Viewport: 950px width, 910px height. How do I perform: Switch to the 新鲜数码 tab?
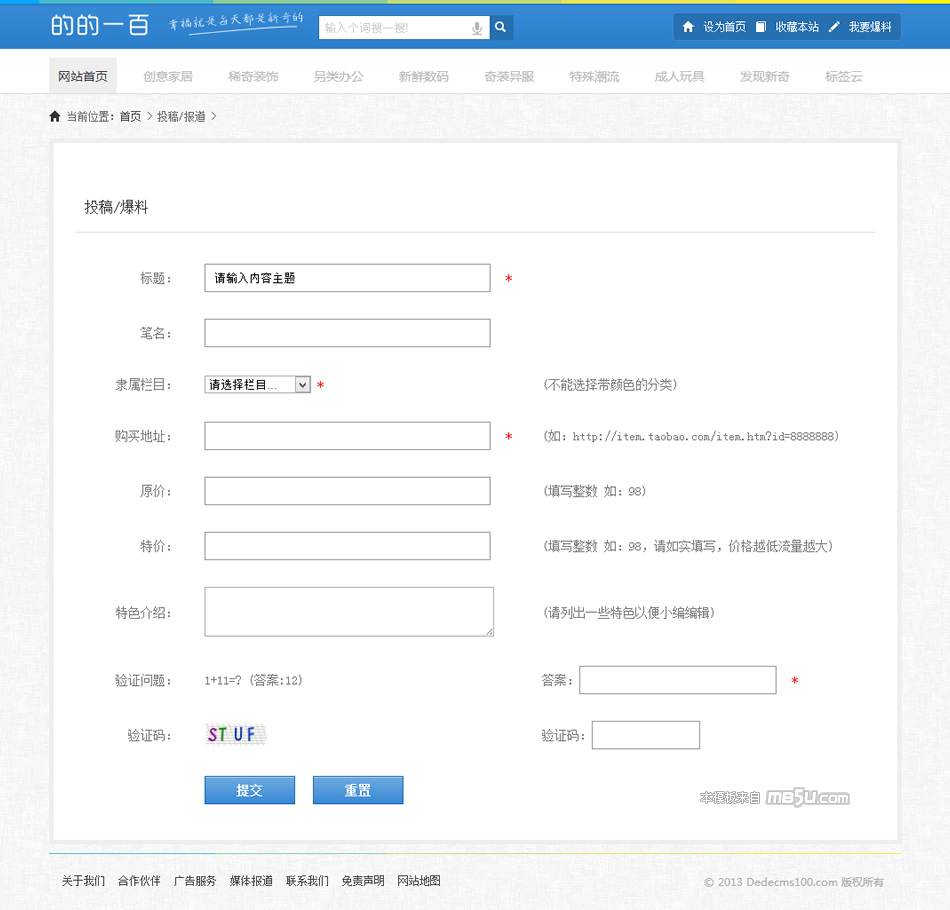click(x=423, y=76)
